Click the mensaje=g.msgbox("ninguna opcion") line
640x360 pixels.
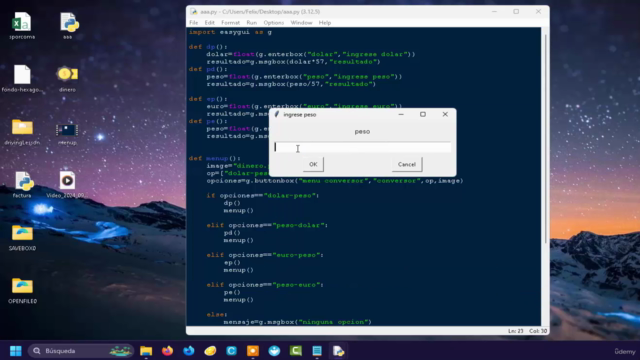point(298,322)
